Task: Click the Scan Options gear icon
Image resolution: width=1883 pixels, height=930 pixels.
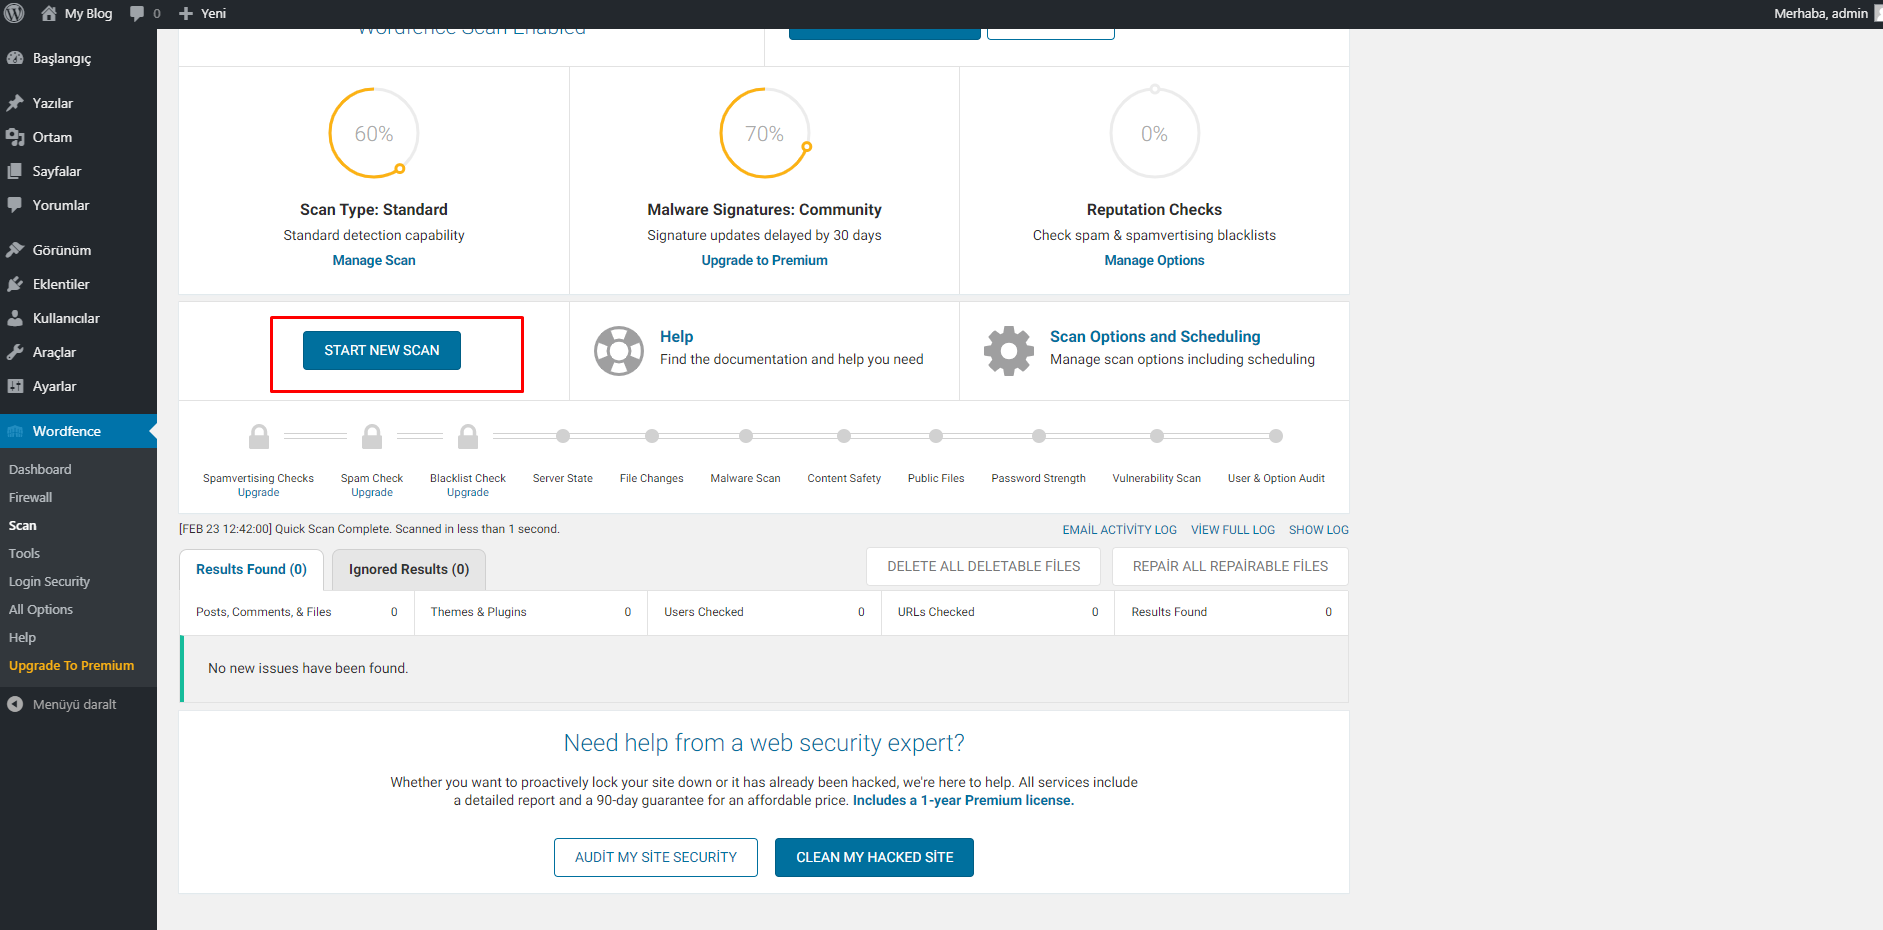Action: coord(1009,350)
